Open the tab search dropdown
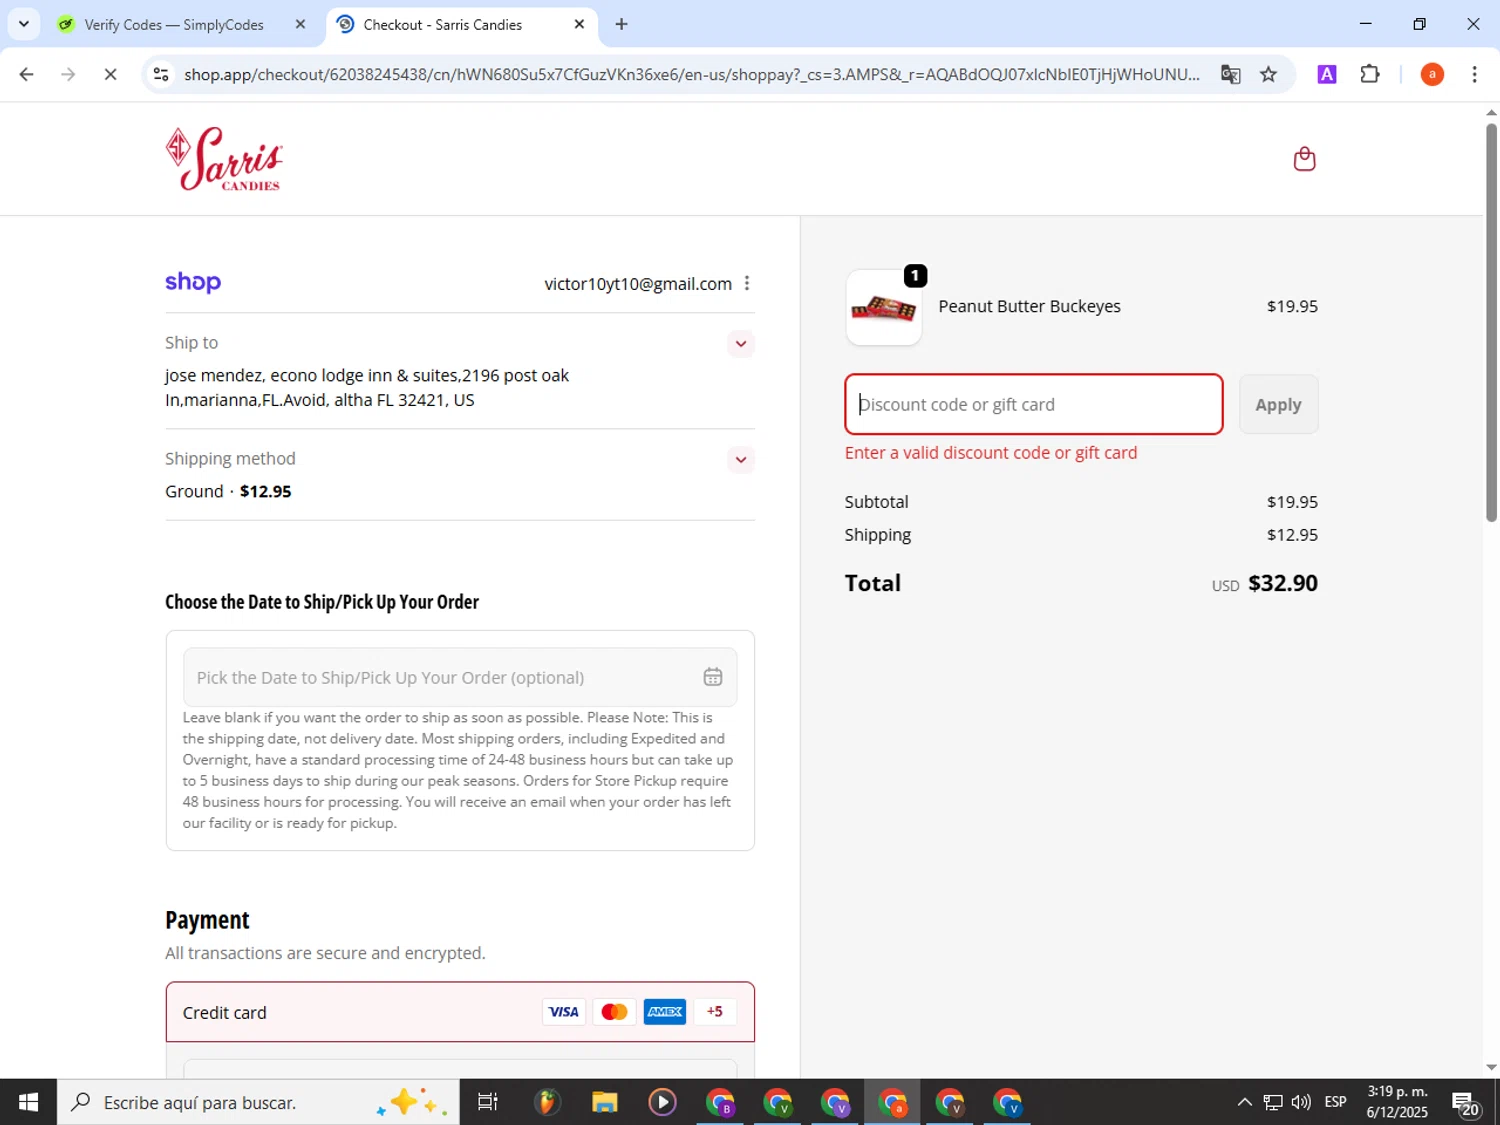Screen dimensions: 1500x1125 pos(23,24)
